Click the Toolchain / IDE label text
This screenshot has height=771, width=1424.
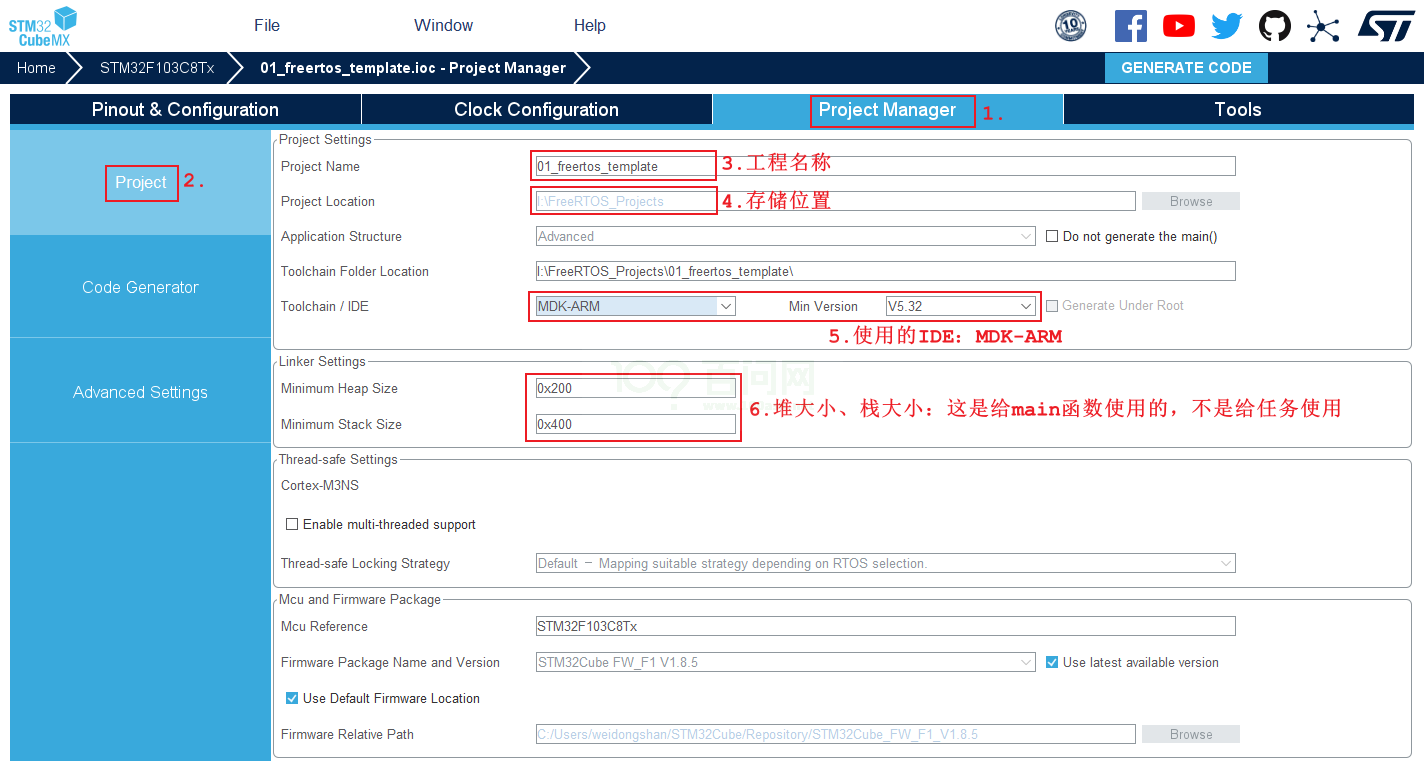(325, 306)
